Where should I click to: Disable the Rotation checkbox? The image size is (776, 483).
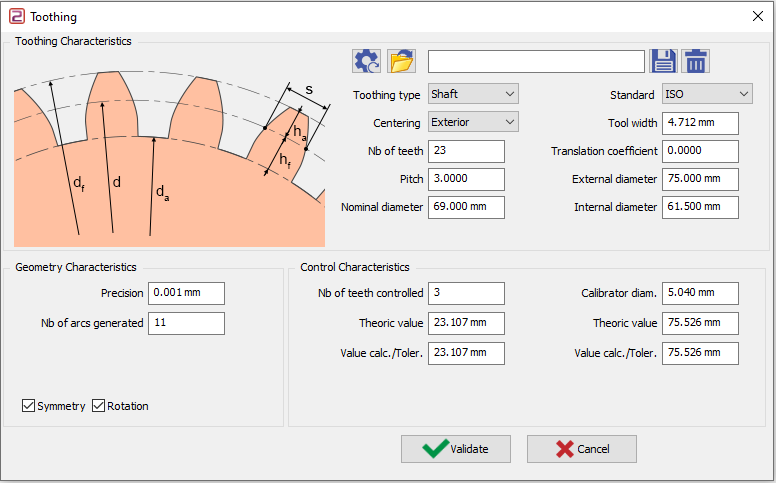[99, 406]
